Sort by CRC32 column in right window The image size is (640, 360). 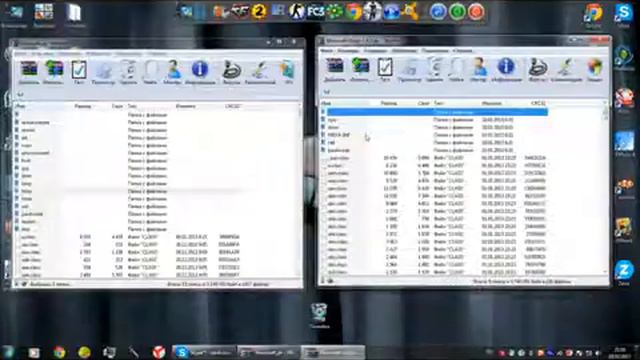538,103
